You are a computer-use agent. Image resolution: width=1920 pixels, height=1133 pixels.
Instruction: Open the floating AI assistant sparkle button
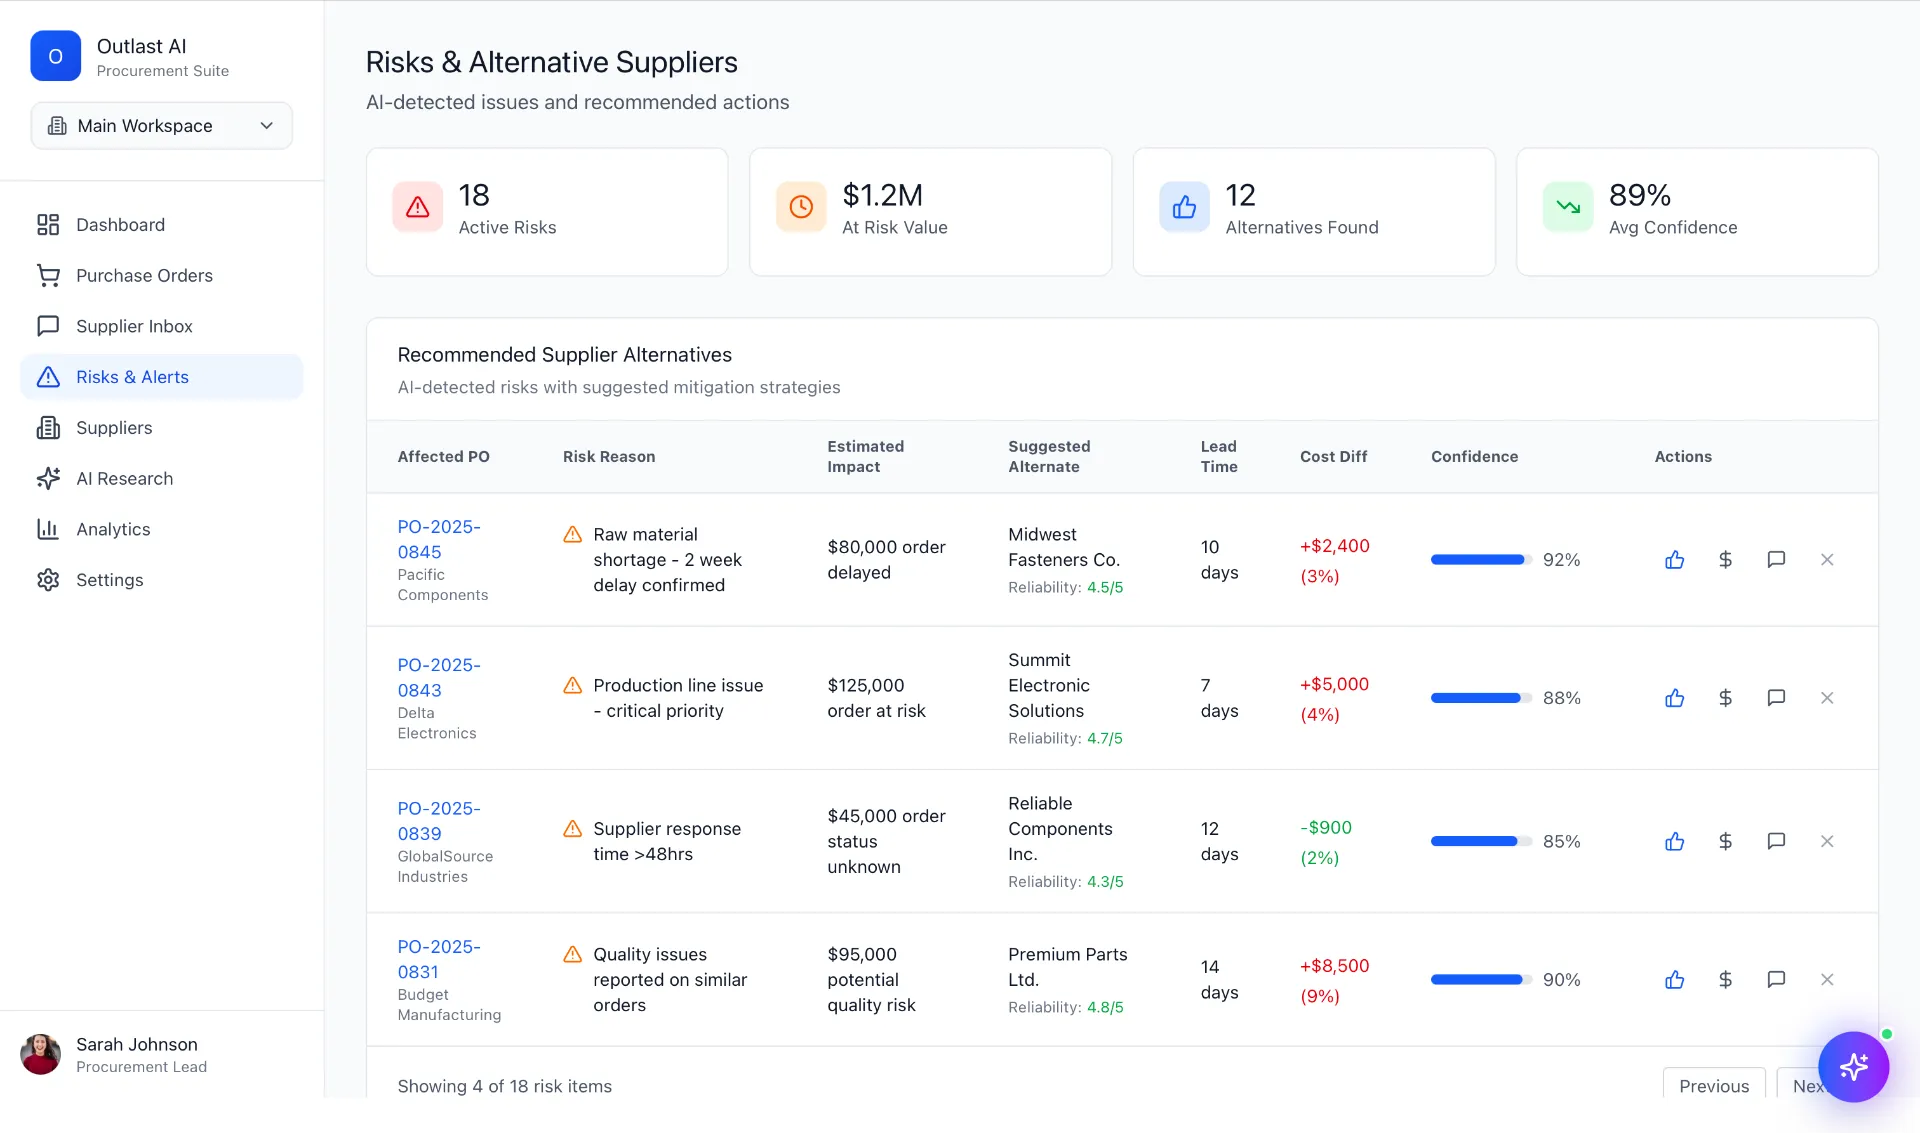click(x=1853, y=1066)
